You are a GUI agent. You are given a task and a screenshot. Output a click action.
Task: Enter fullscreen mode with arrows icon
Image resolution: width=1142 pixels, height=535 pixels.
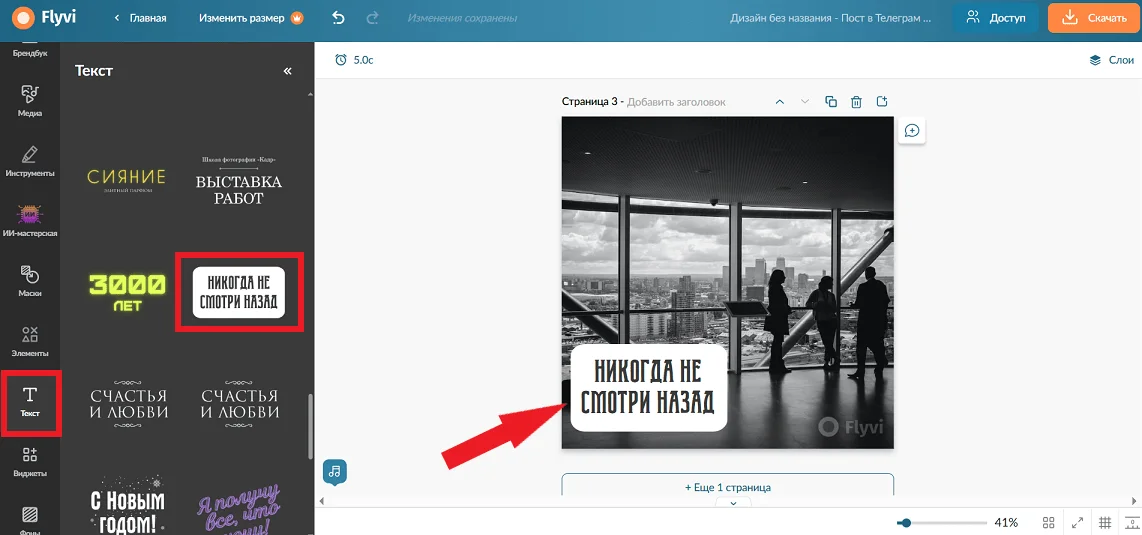(x=1077, y=522)
